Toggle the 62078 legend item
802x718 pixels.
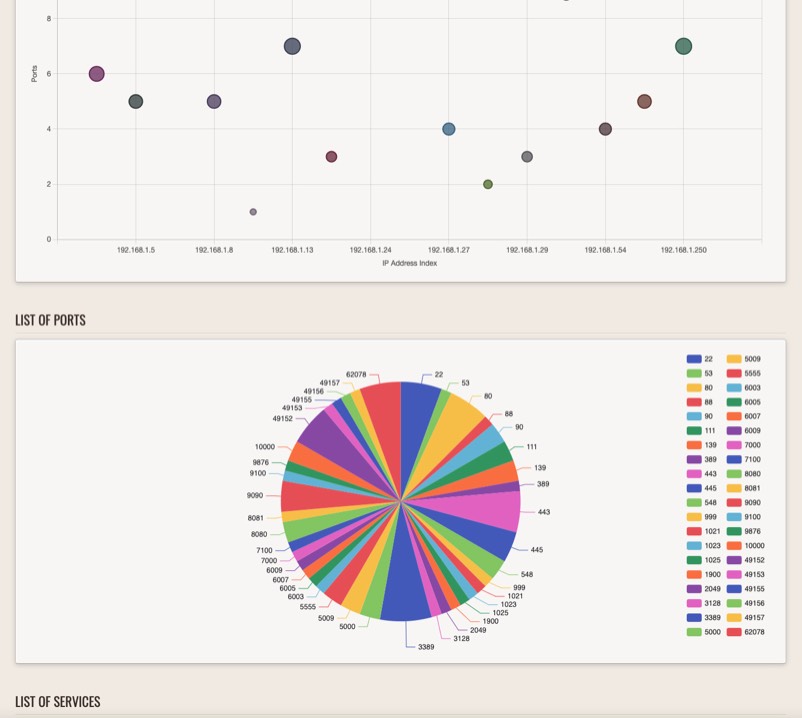point(733,632)
